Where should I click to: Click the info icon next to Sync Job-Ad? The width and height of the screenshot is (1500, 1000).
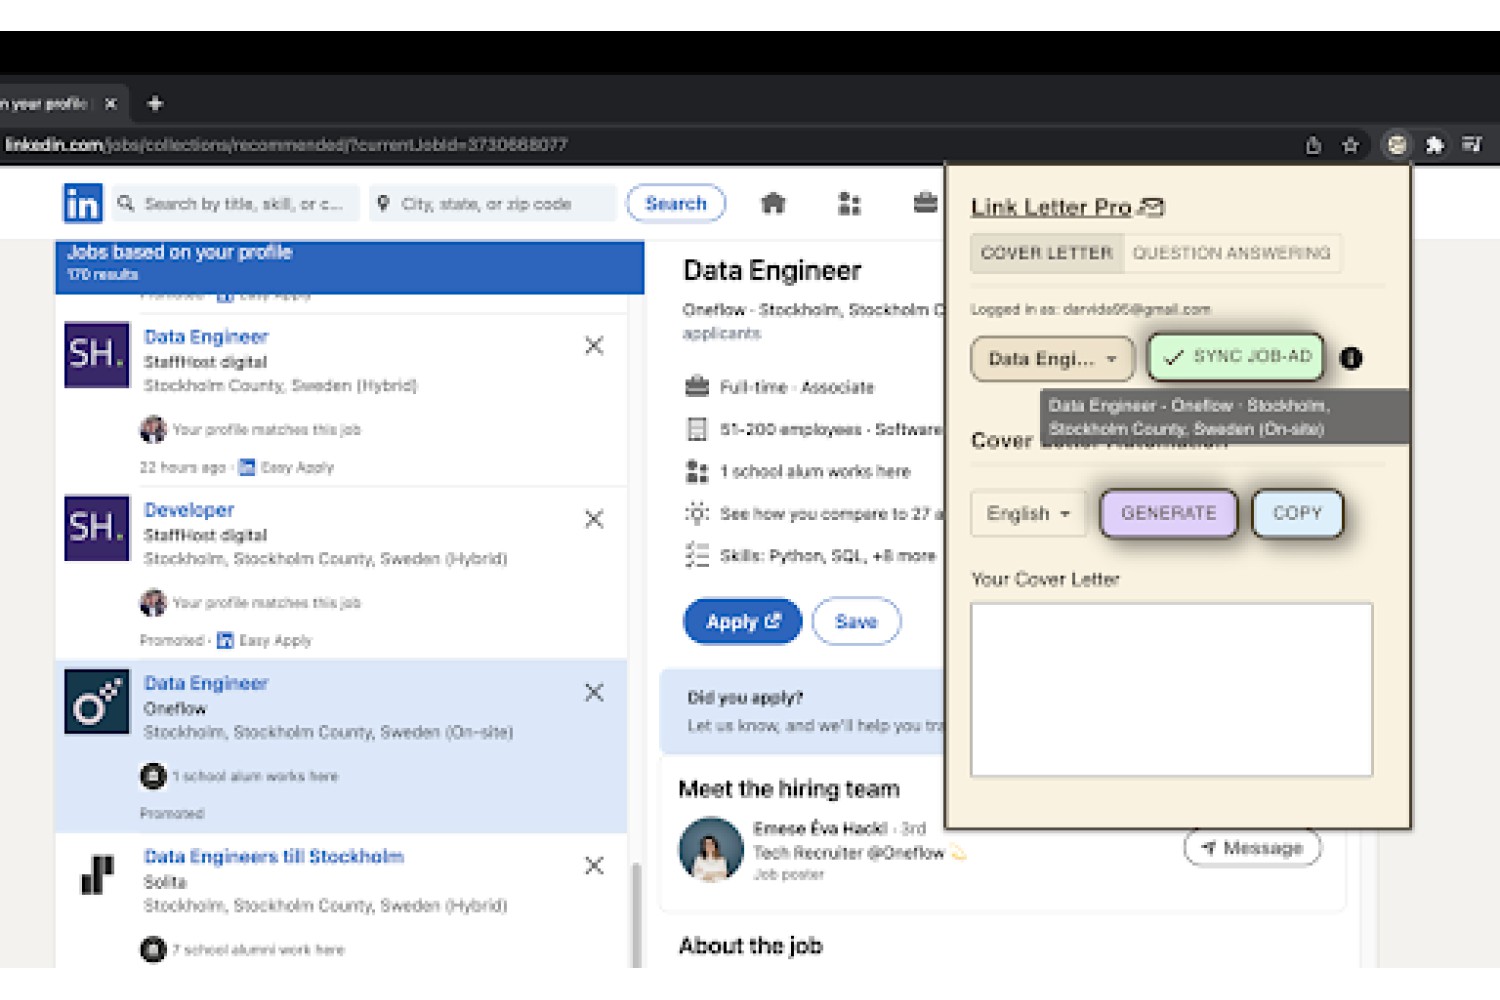click(x=1351, y=358)
